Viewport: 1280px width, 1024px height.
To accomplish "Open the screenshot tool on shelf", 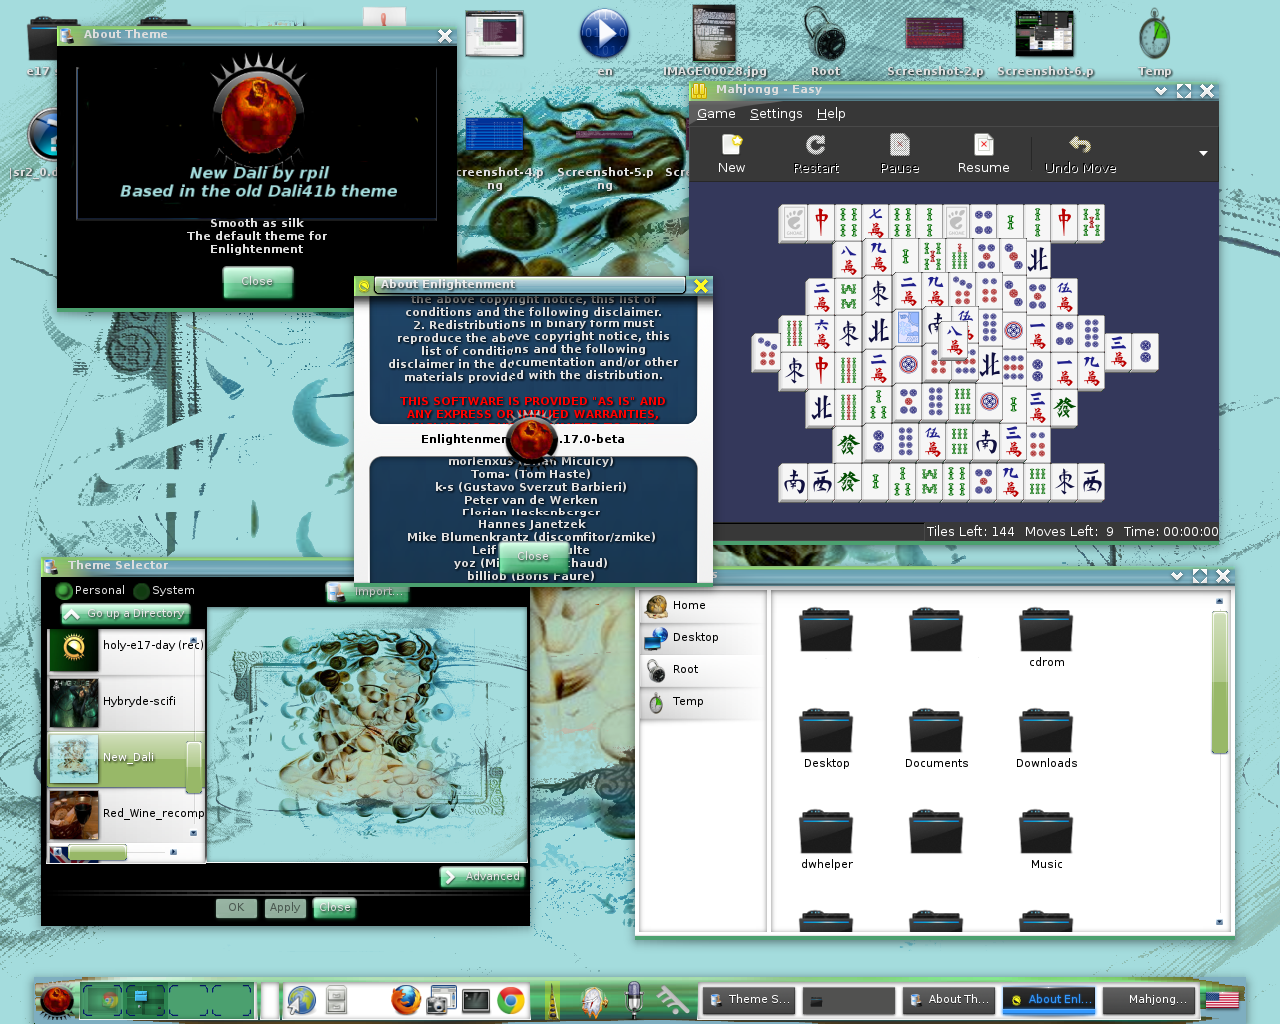I will (x=440, y=1000).
